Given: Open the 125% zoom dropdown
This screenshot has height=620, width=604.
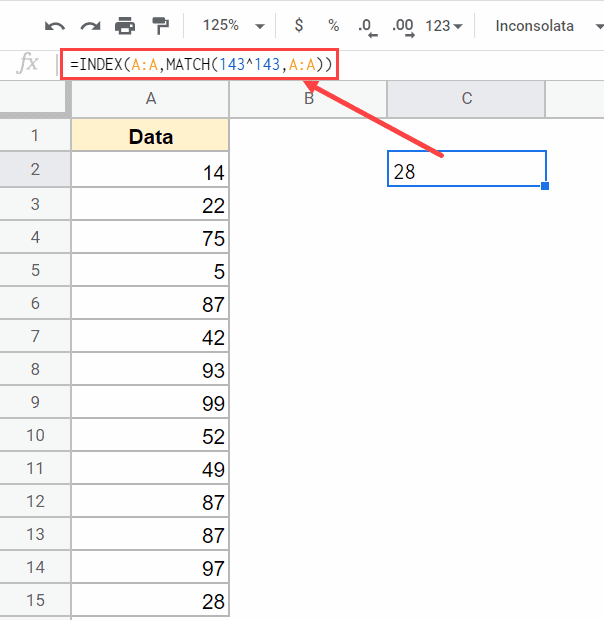Looking at the screenshot, I should click(x=233, y=26).
